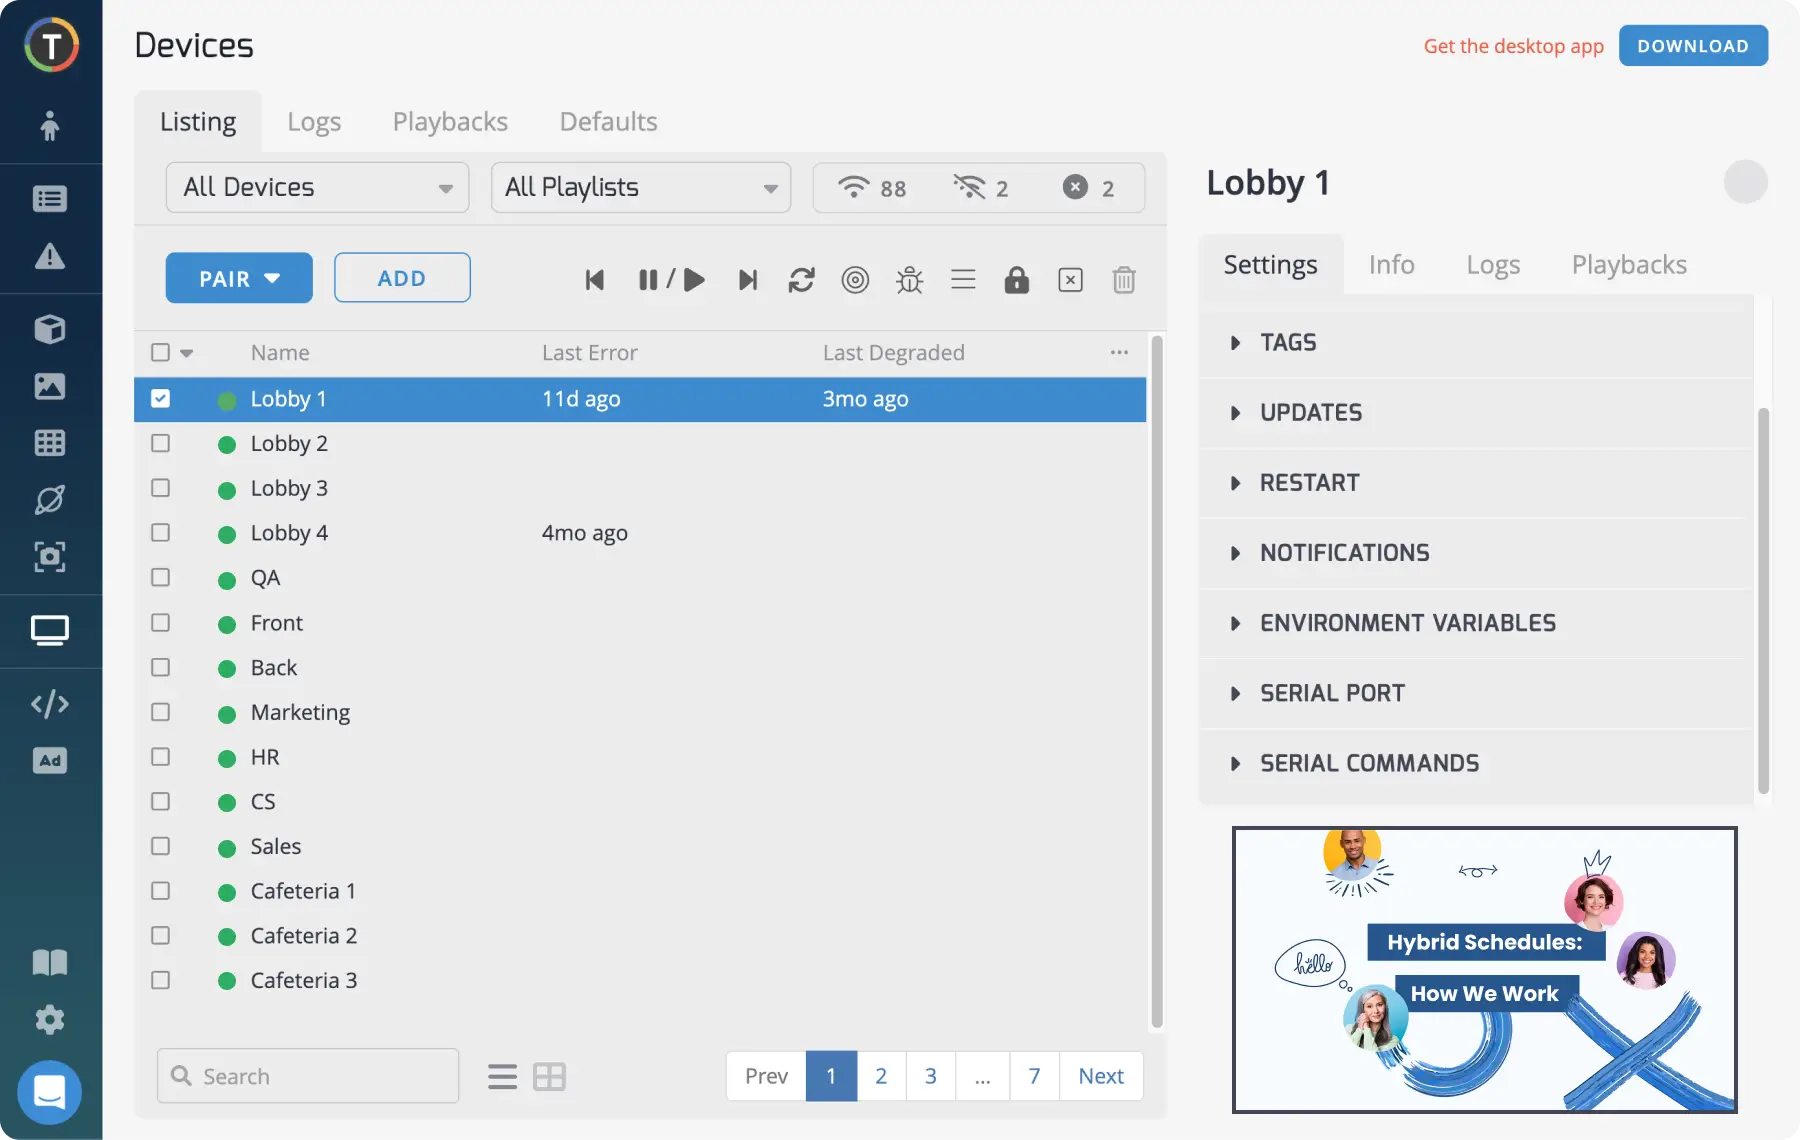The width and height of the screenshot is (1800, 1140).
Task: Open the All Devices dropdown
Action: [317, 188]
